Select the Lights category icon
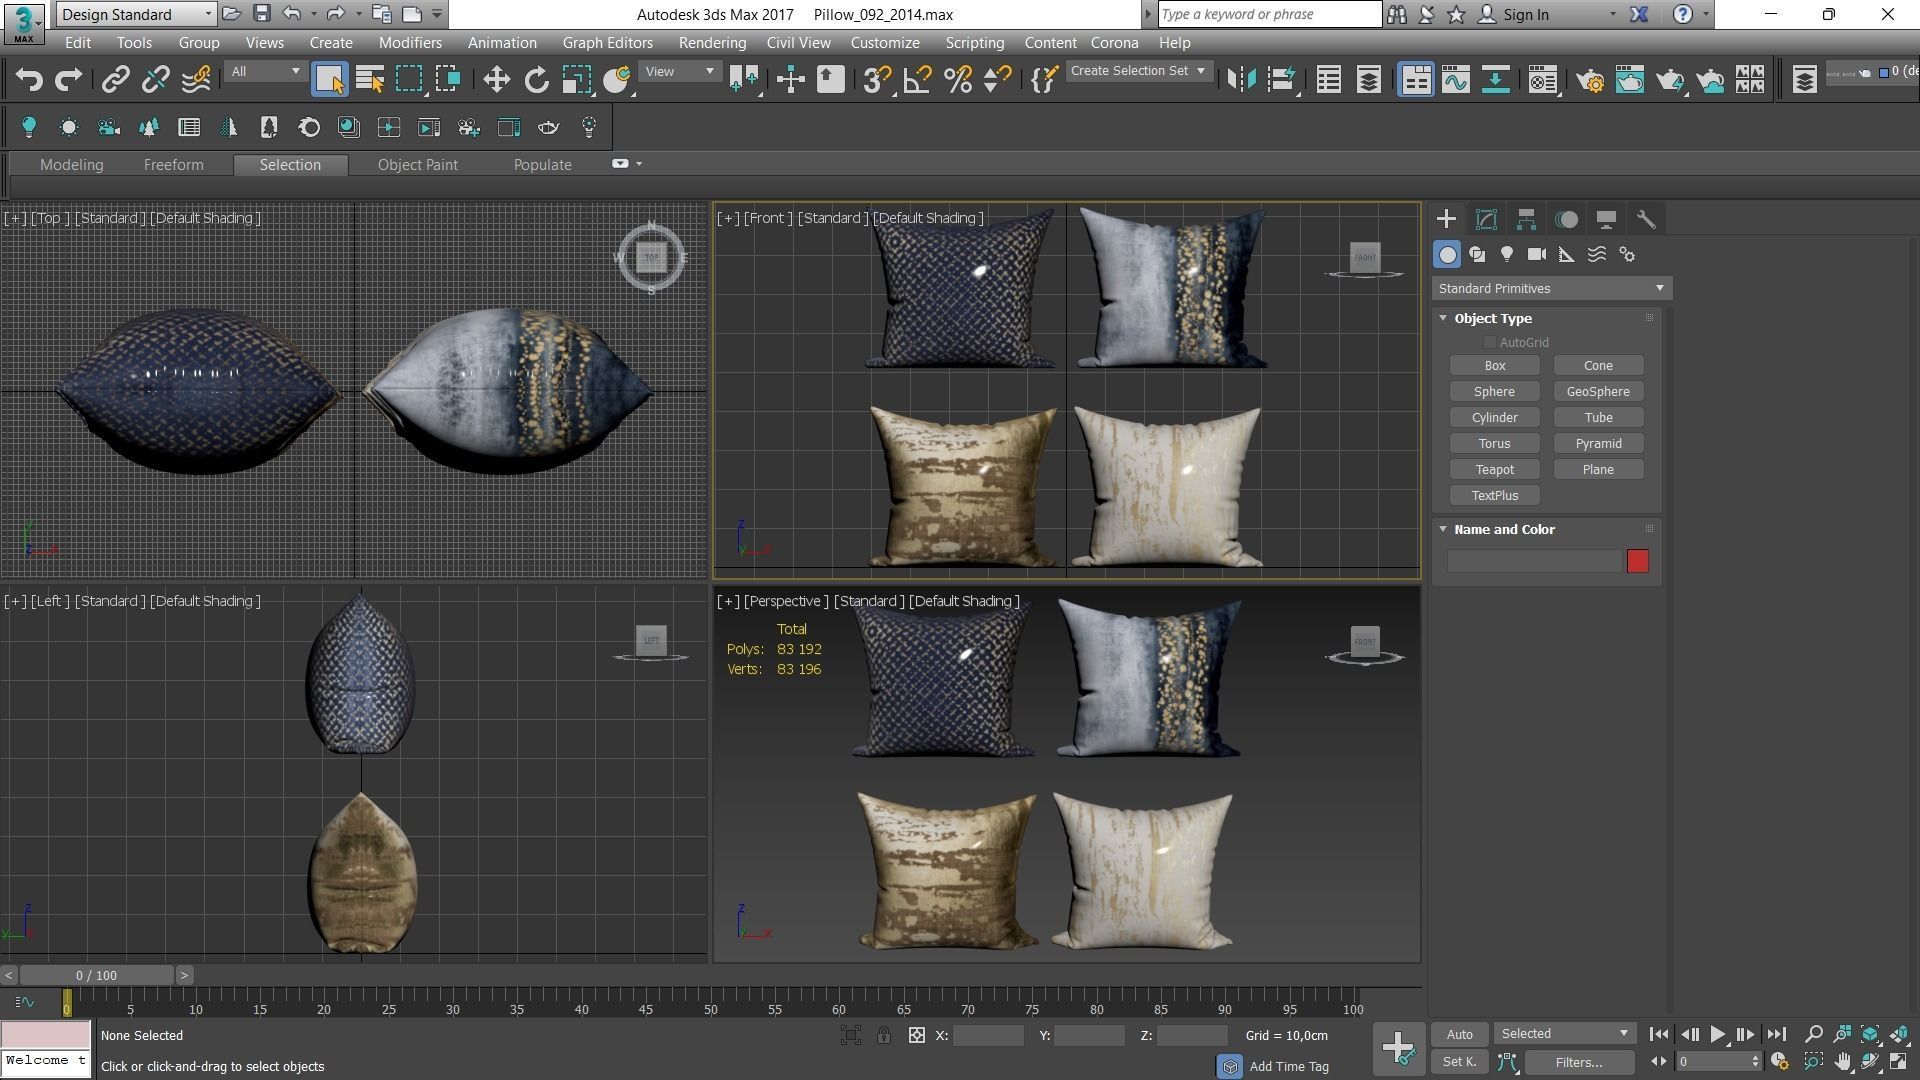Screen dimensions: 1920x1080 click(x=1507, y=255)
